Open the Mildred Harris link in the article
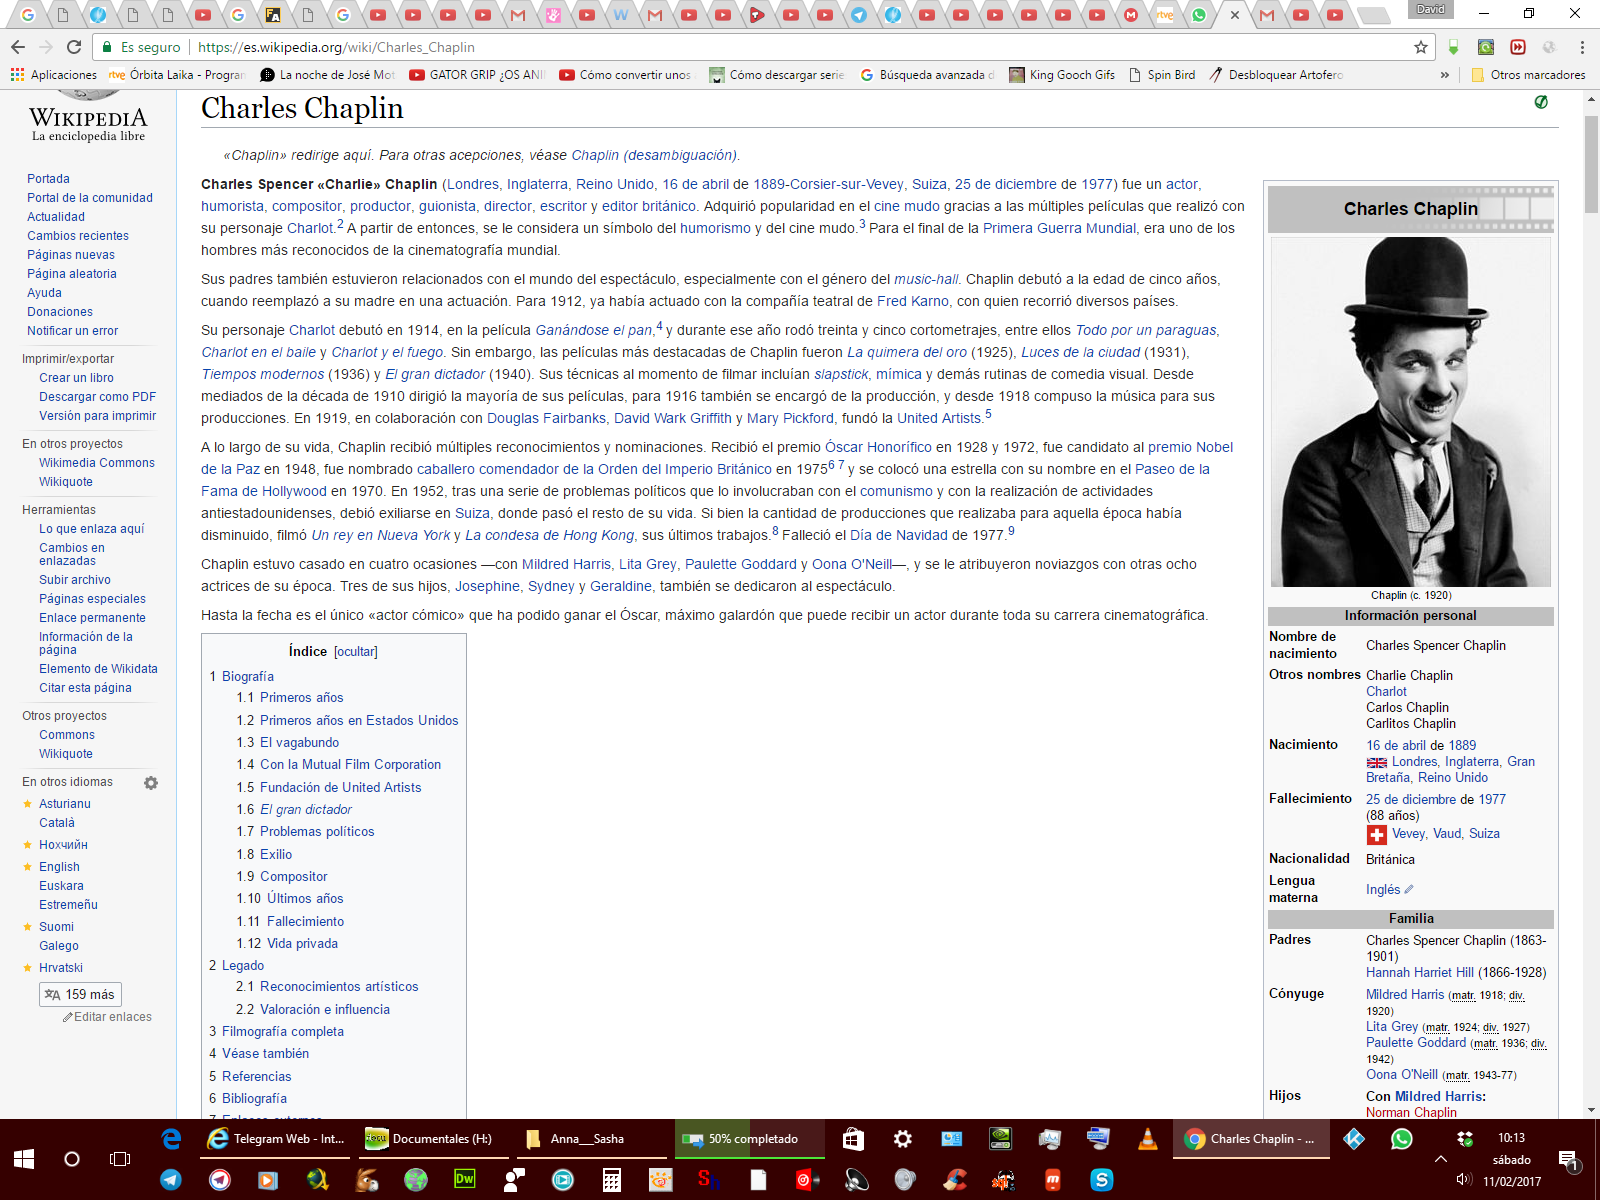1600x1200 pixels. click(x=566, y=564)
